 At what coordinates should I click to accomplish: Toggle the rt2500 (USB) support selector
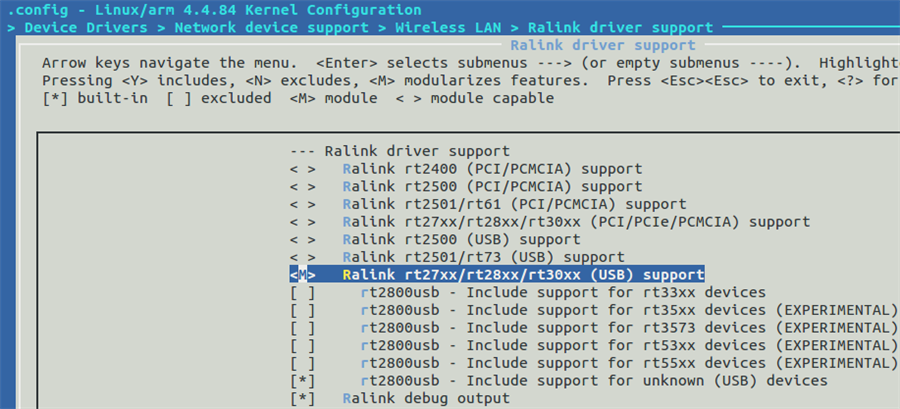(x=302, y=239)
